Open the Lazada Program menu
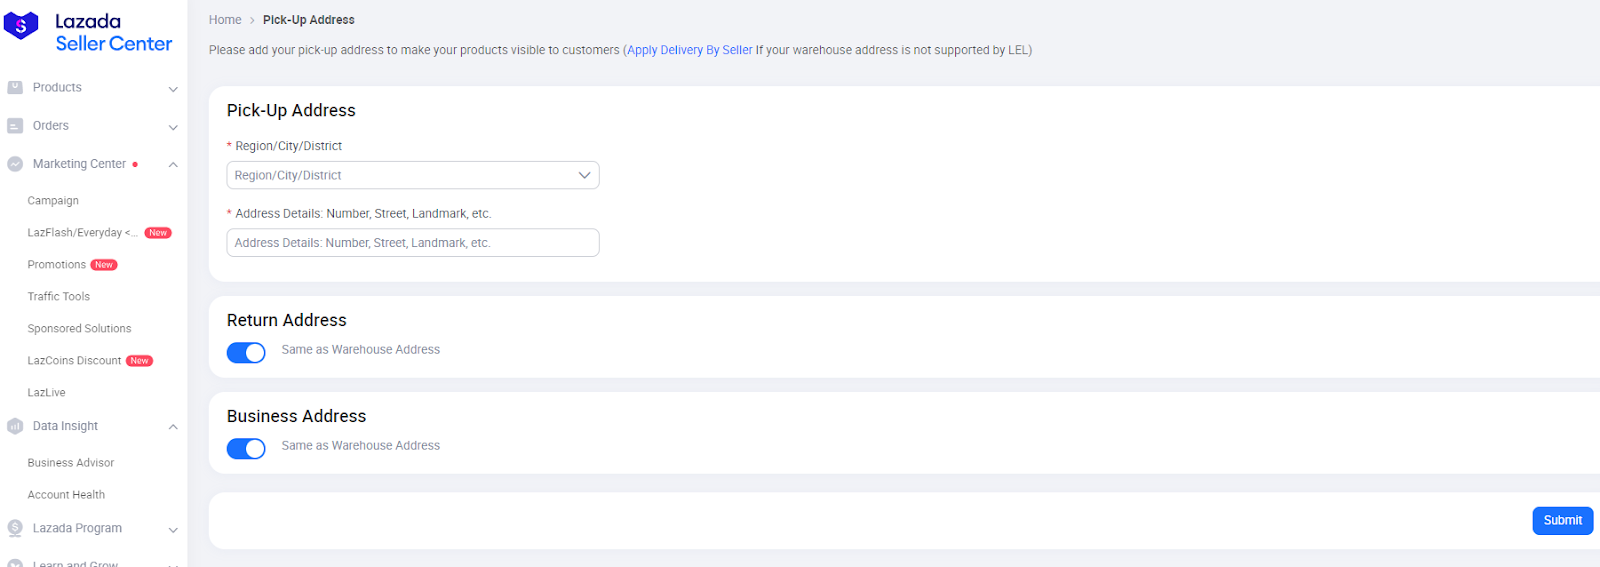 click(77, 528)
